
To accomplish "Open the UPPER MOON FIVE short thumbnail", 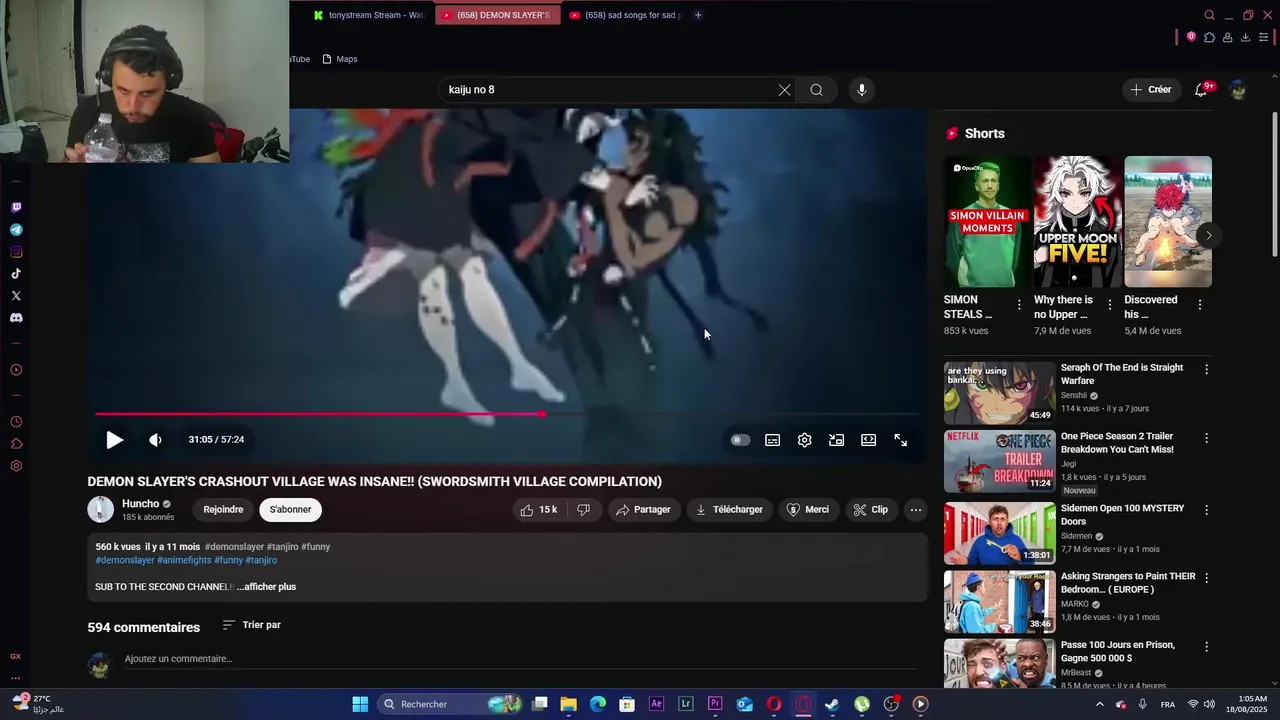I will point(1077,222).
